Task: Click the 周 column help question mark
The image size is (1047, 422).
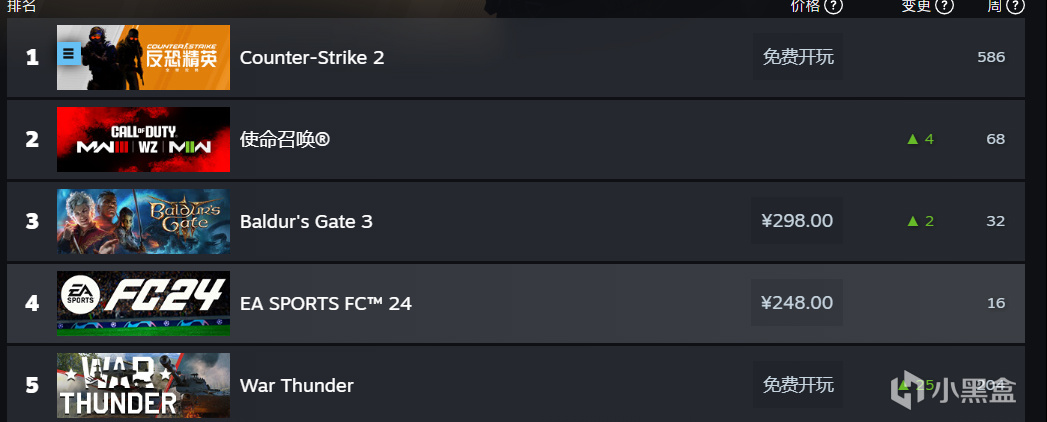Action: (1017, 6)
